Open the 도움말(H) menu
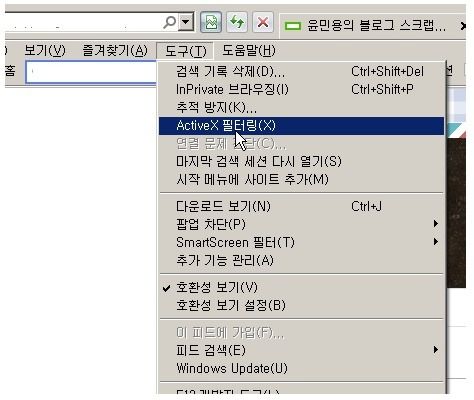This screenshot has width=474, height=400. point(249,51)
